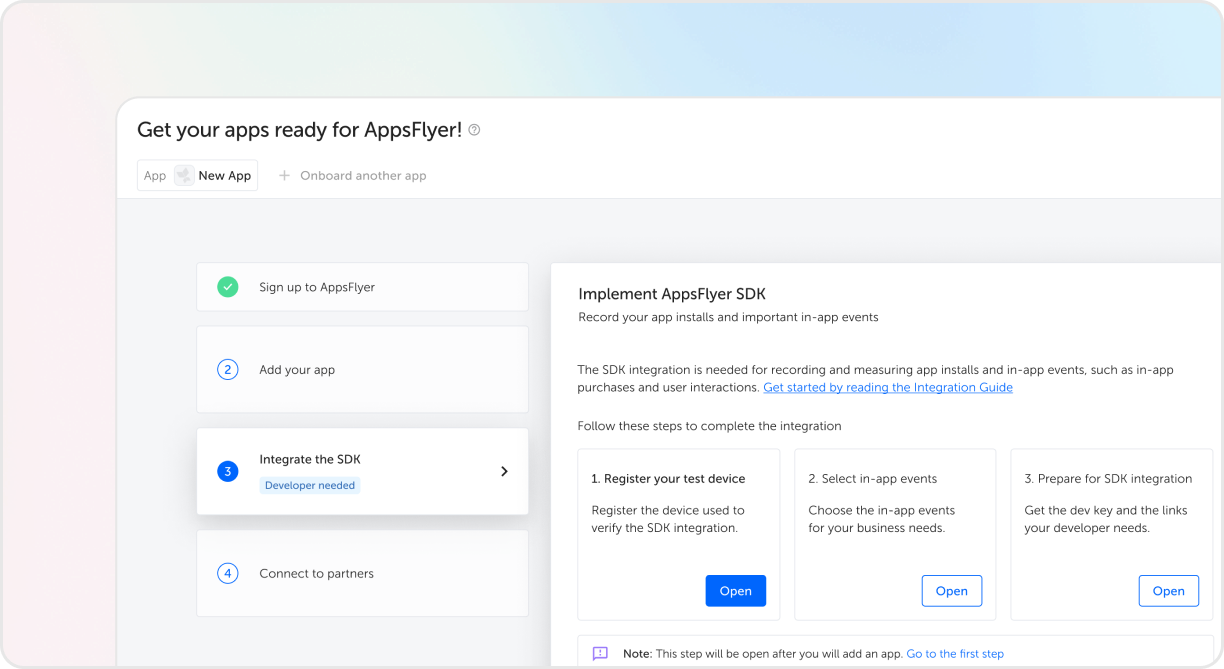The height and width of the screenshot is (669, 1224).
Task: Open Select in-app events
Action: 952,591
